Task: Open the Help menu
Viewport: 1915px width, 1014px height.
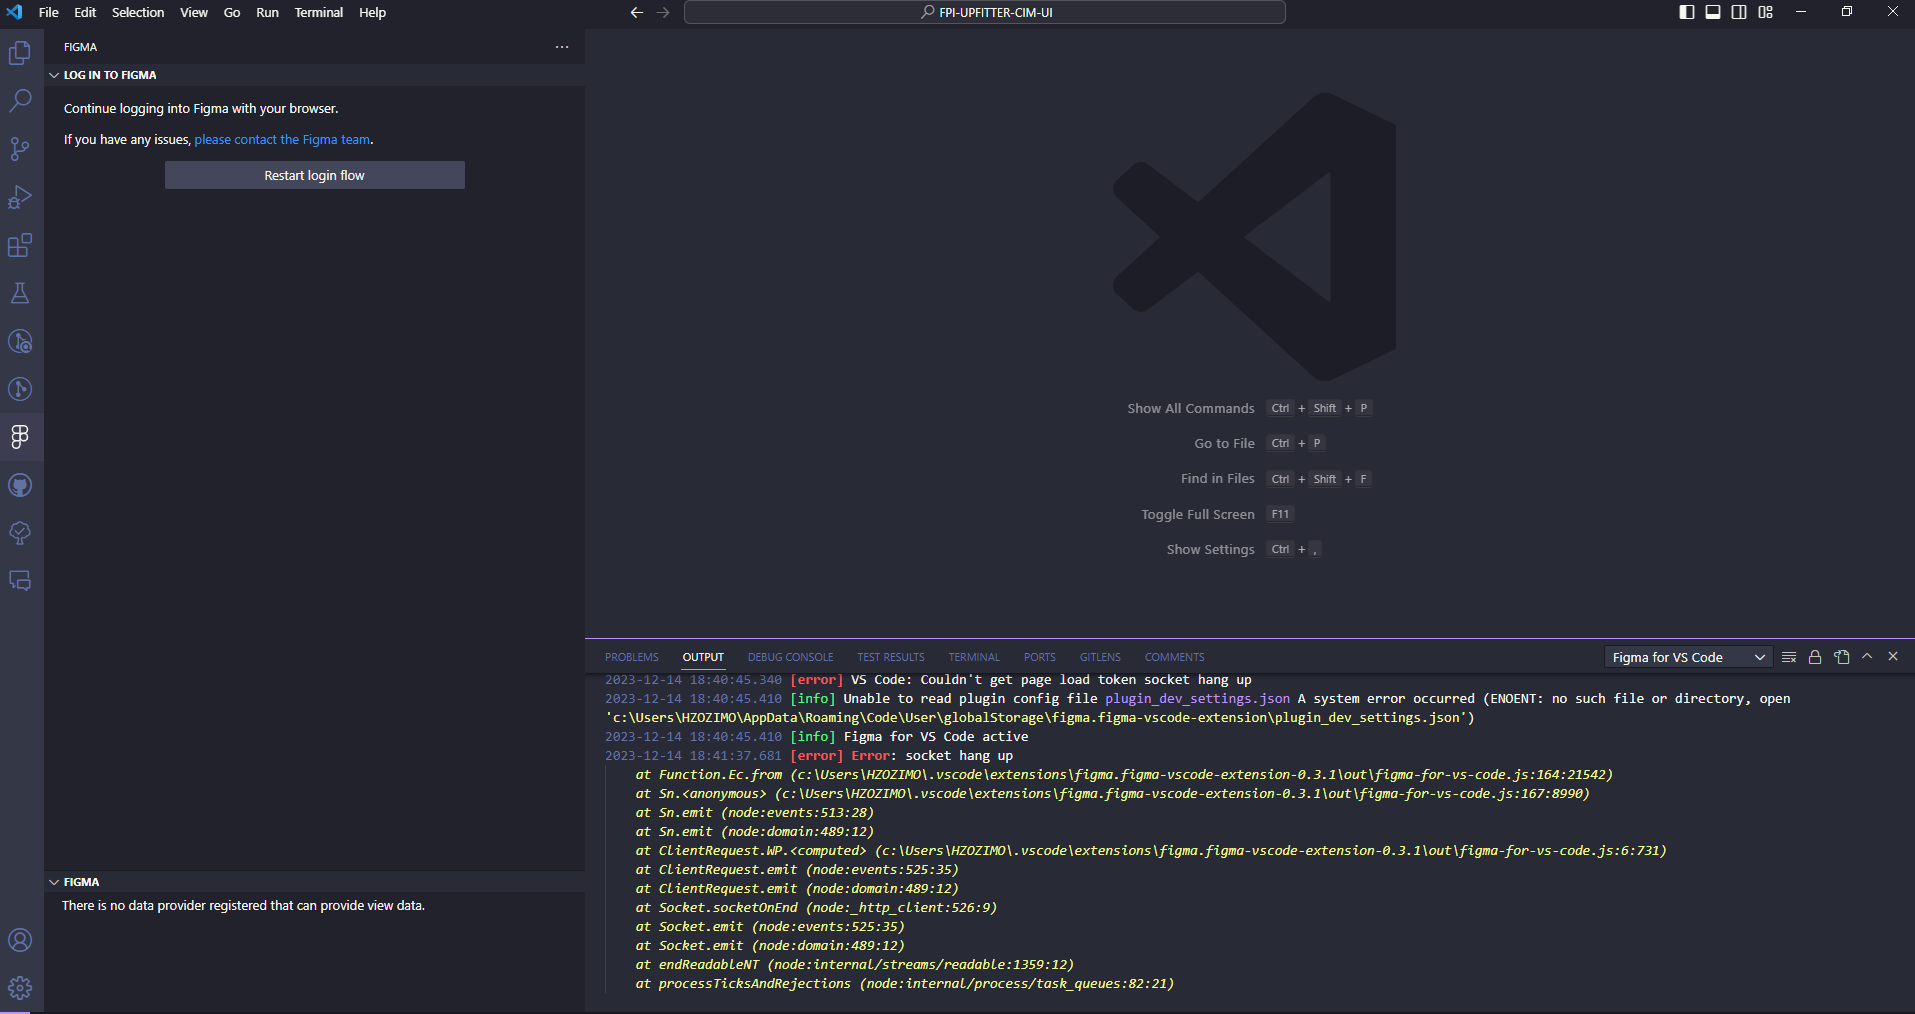Action: click(372, 12)
